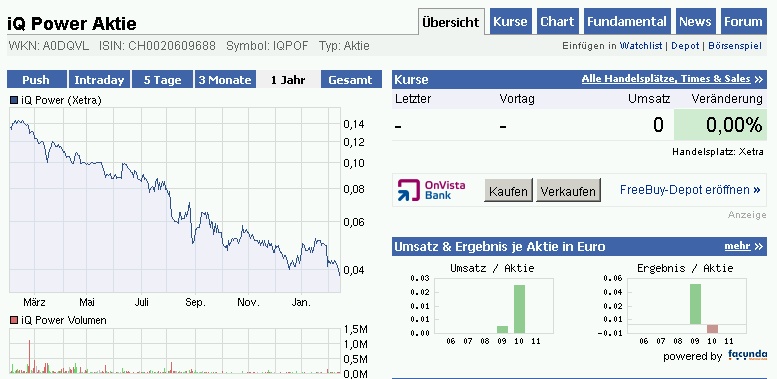Image resolution: width=777 pixels, height=379 pixels.
Task: Open the Börsenspiel link
Action: coord(735,46)
